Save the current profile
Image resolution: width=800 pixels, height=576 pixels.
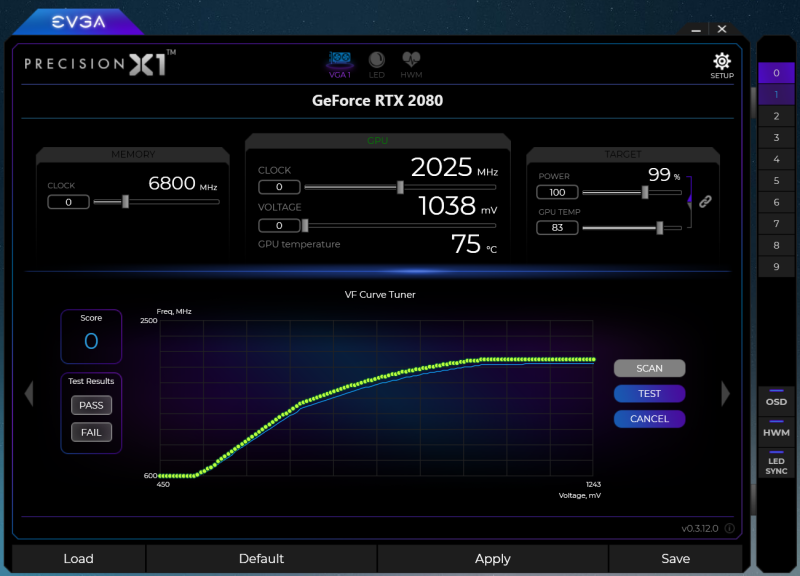click(676, 559)
